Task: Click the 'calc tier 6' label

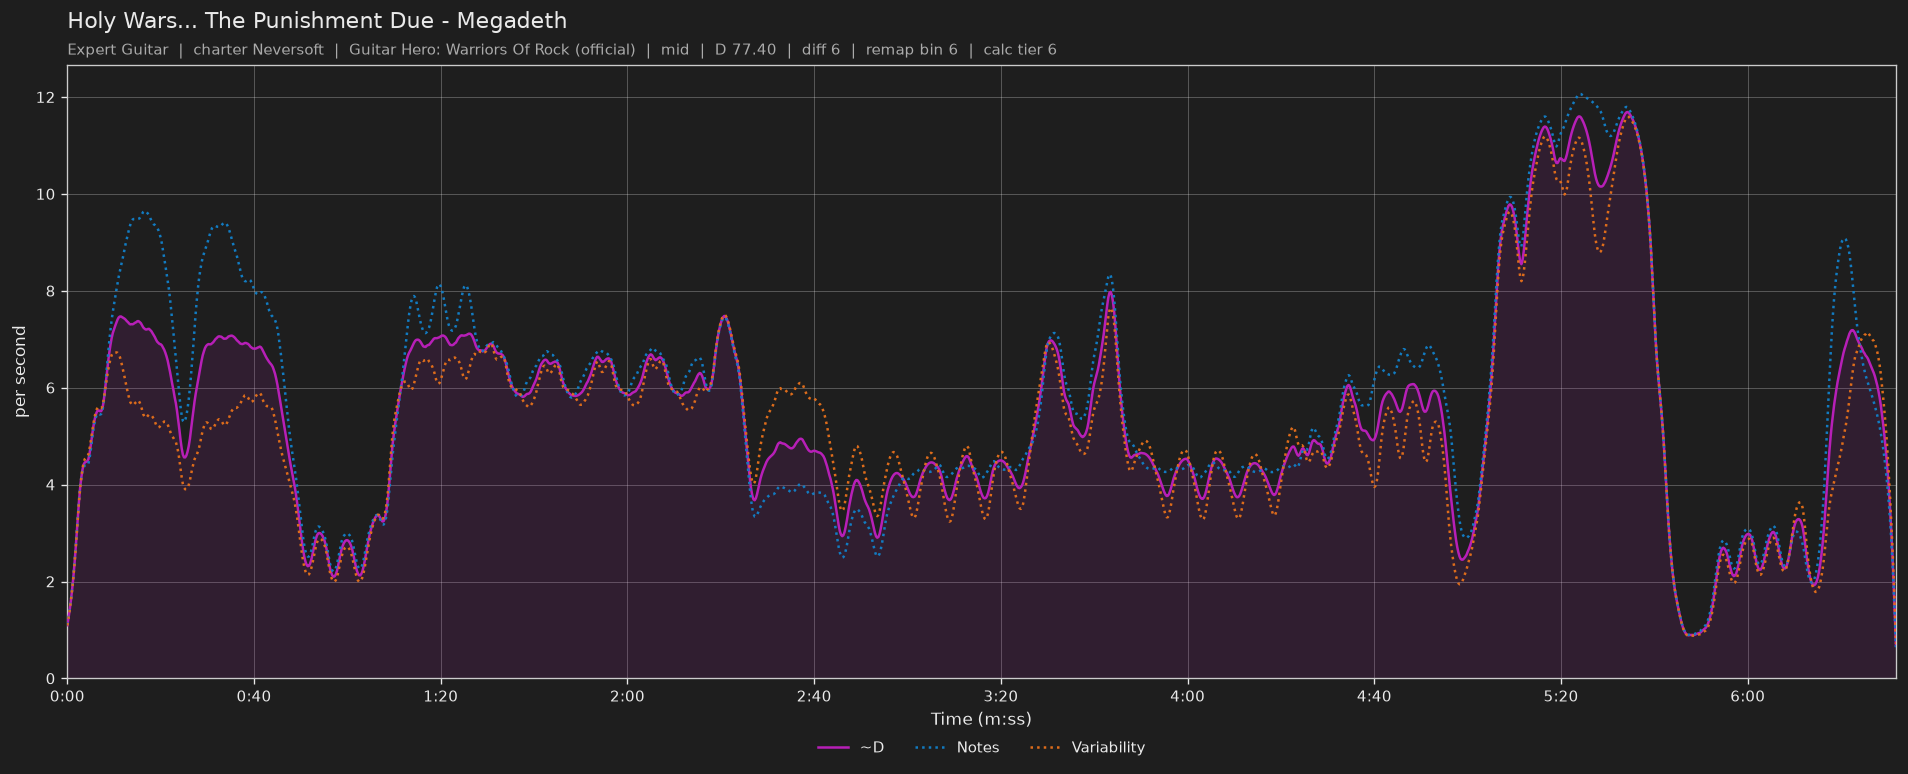Action: click(1020, 50)
